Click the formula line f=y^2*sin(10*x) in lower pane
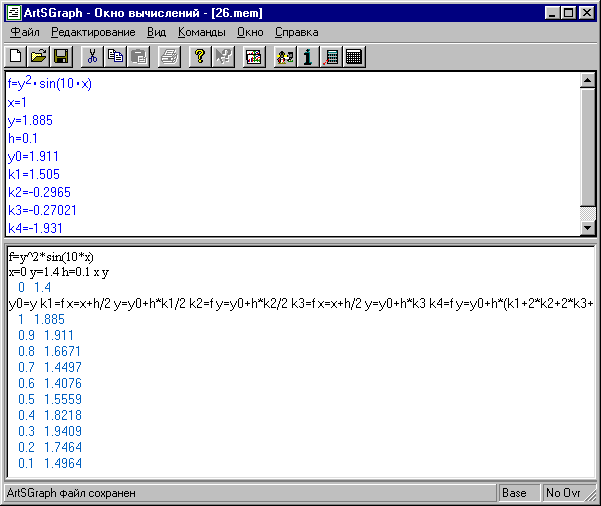 click(x=50, y=256)
